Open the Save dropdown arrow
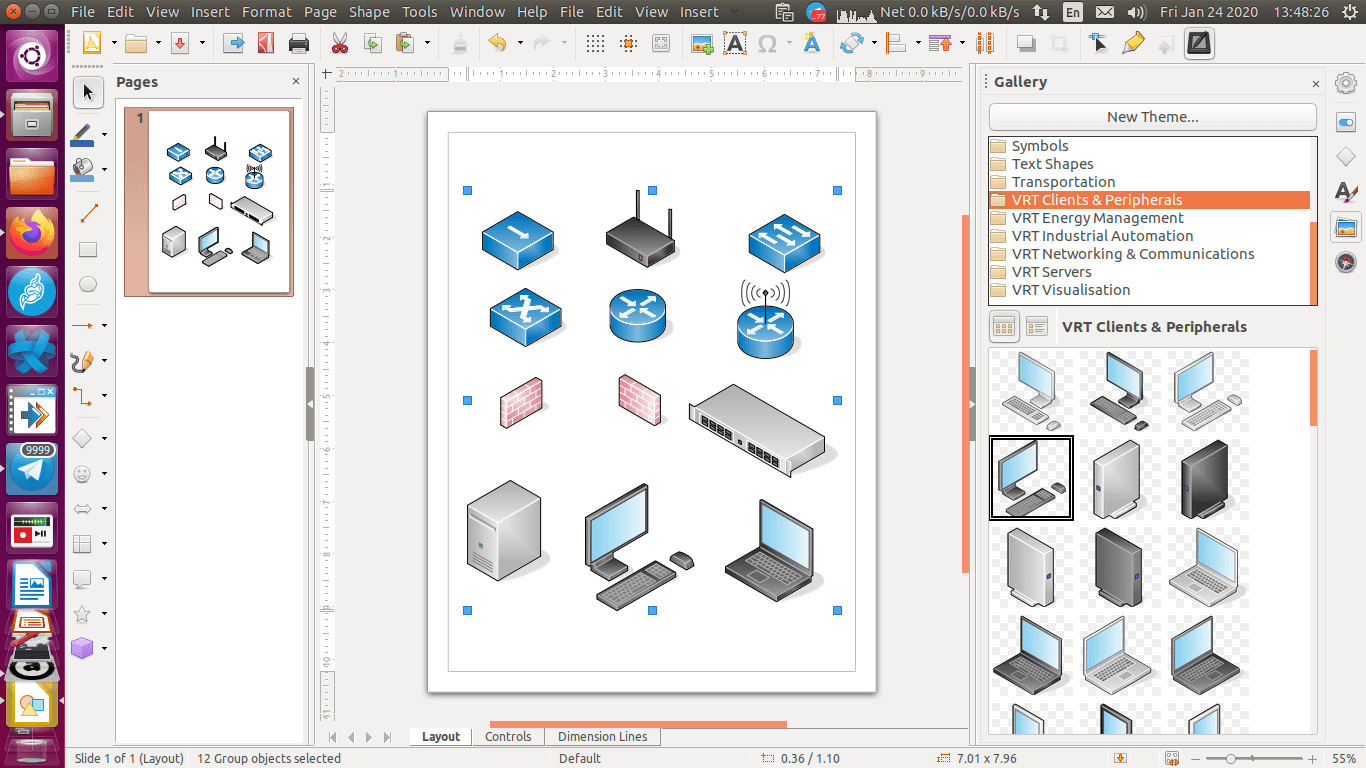Screen dimensions: 1366x768 (x=202, y=43)
